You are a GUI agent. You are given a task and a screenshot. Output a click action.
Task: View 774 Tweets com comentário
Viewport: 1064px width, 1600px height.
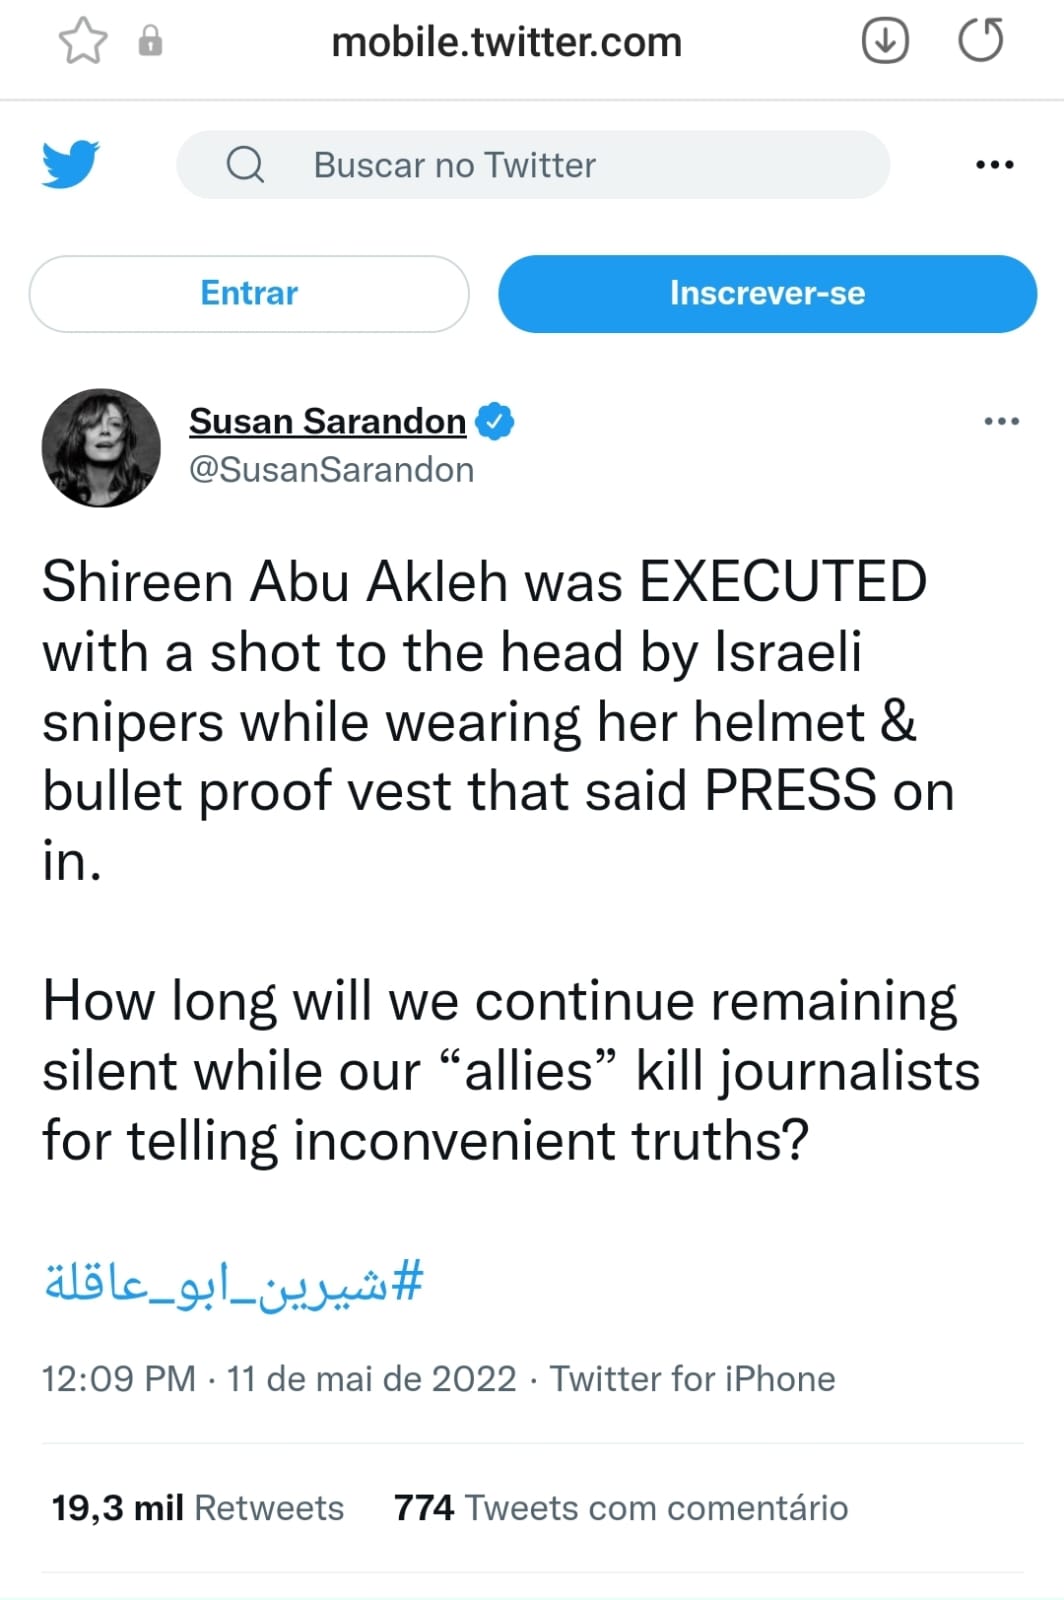tap(620, 1507)
